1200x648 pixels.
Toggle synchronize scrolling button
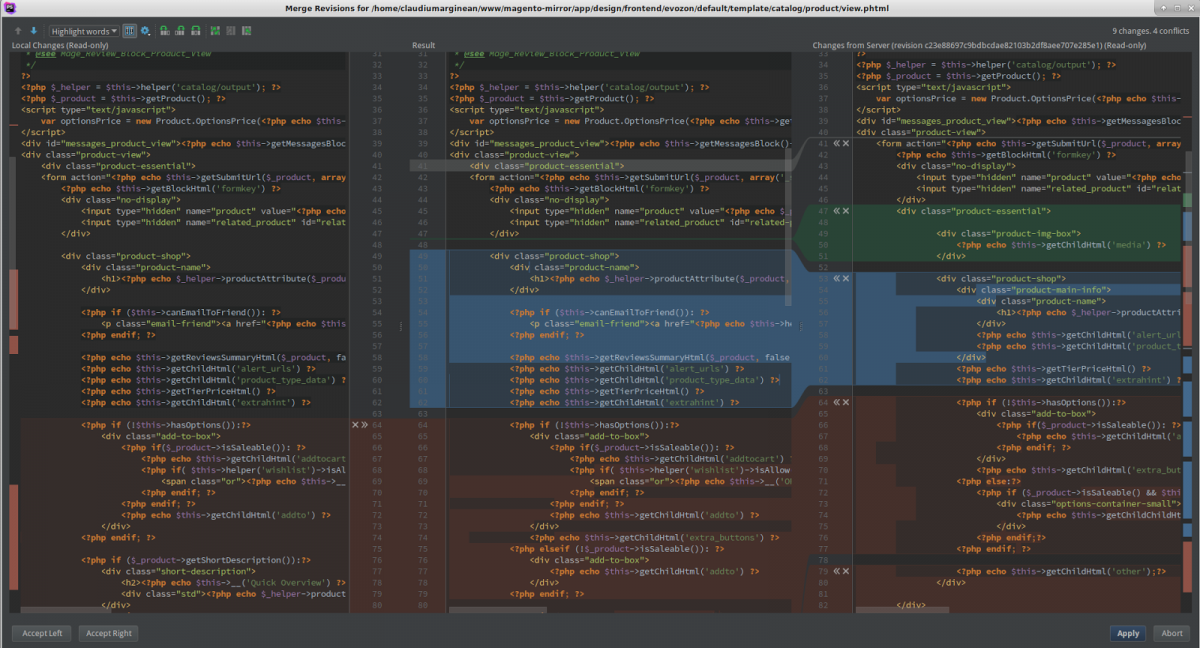pos(130,31)
